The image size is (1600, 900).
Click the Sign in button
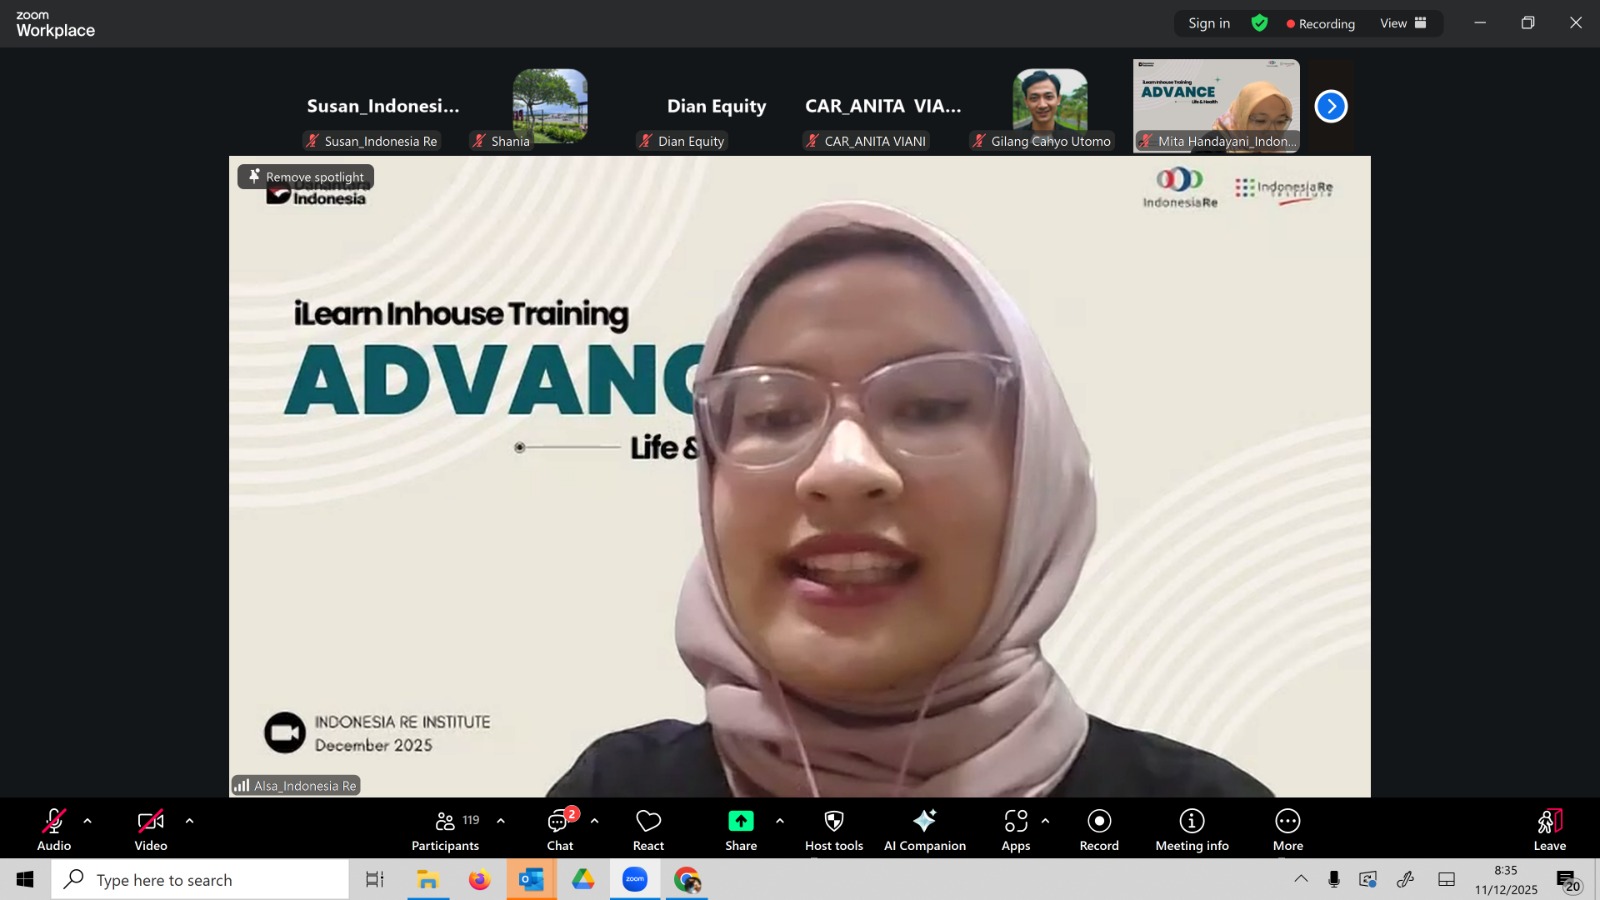click(x=1209, y=23)
